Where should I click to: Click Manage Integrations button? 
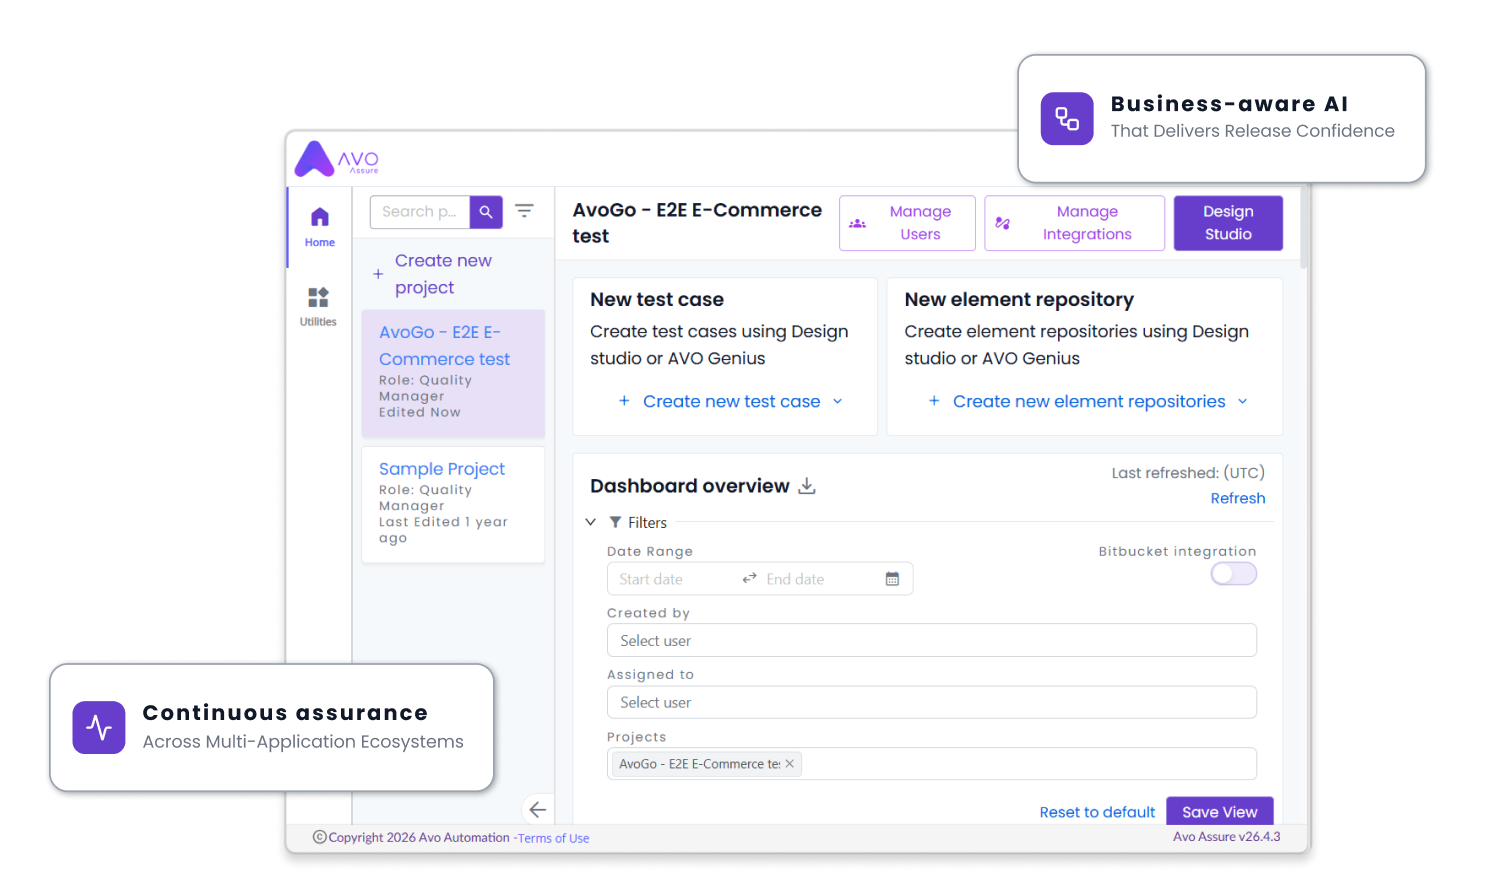click(x=1074, y=223)
